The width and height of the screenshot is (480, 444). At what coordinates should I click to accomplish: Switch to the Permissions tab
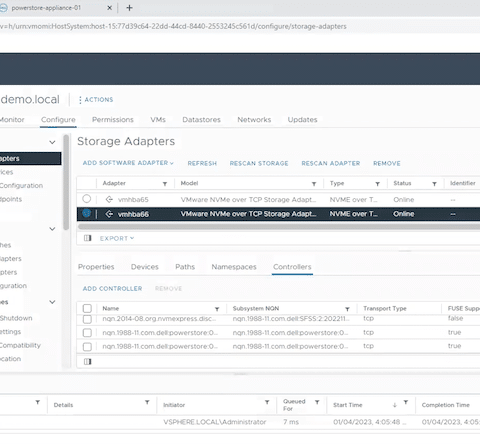(113, 120)
